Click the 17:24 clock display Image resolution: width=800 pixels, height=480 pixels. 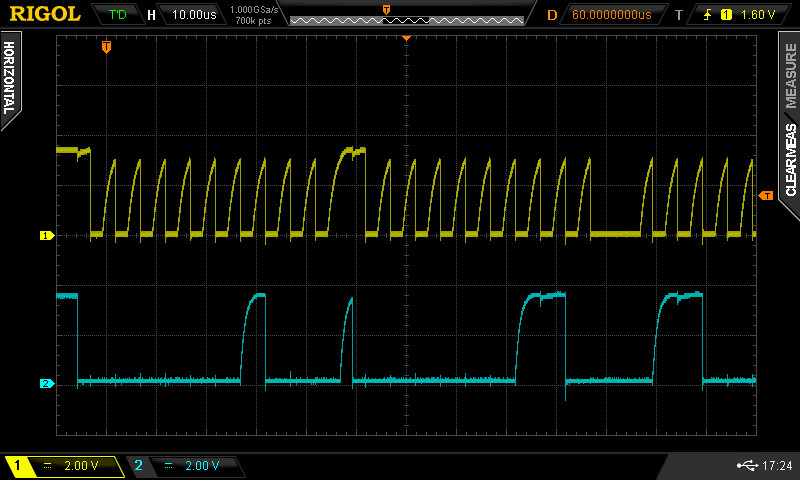point(776,466)
